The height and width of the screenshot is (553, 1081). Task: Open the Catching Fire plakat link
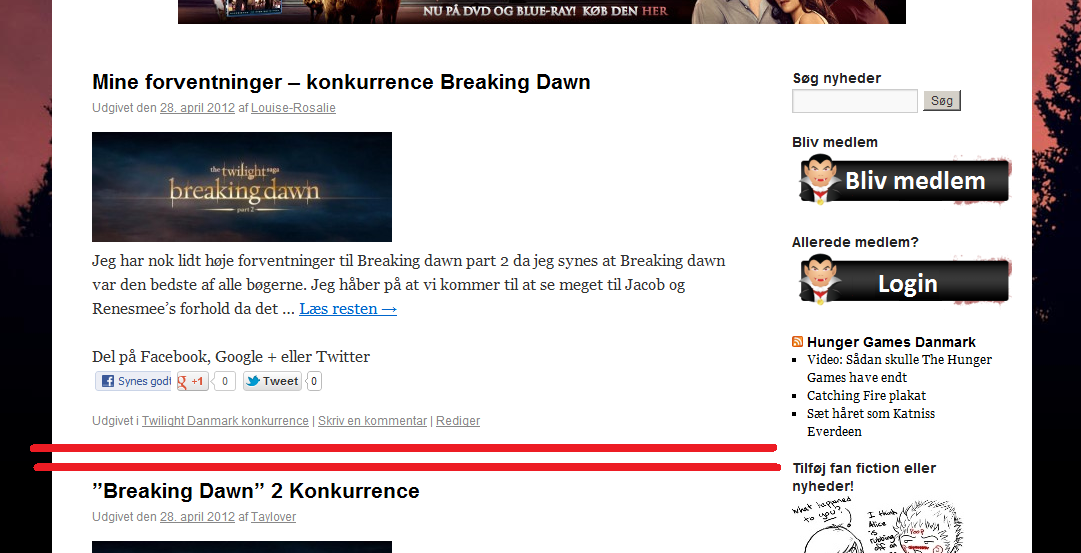pyautogui.click(x=867, y=396)
